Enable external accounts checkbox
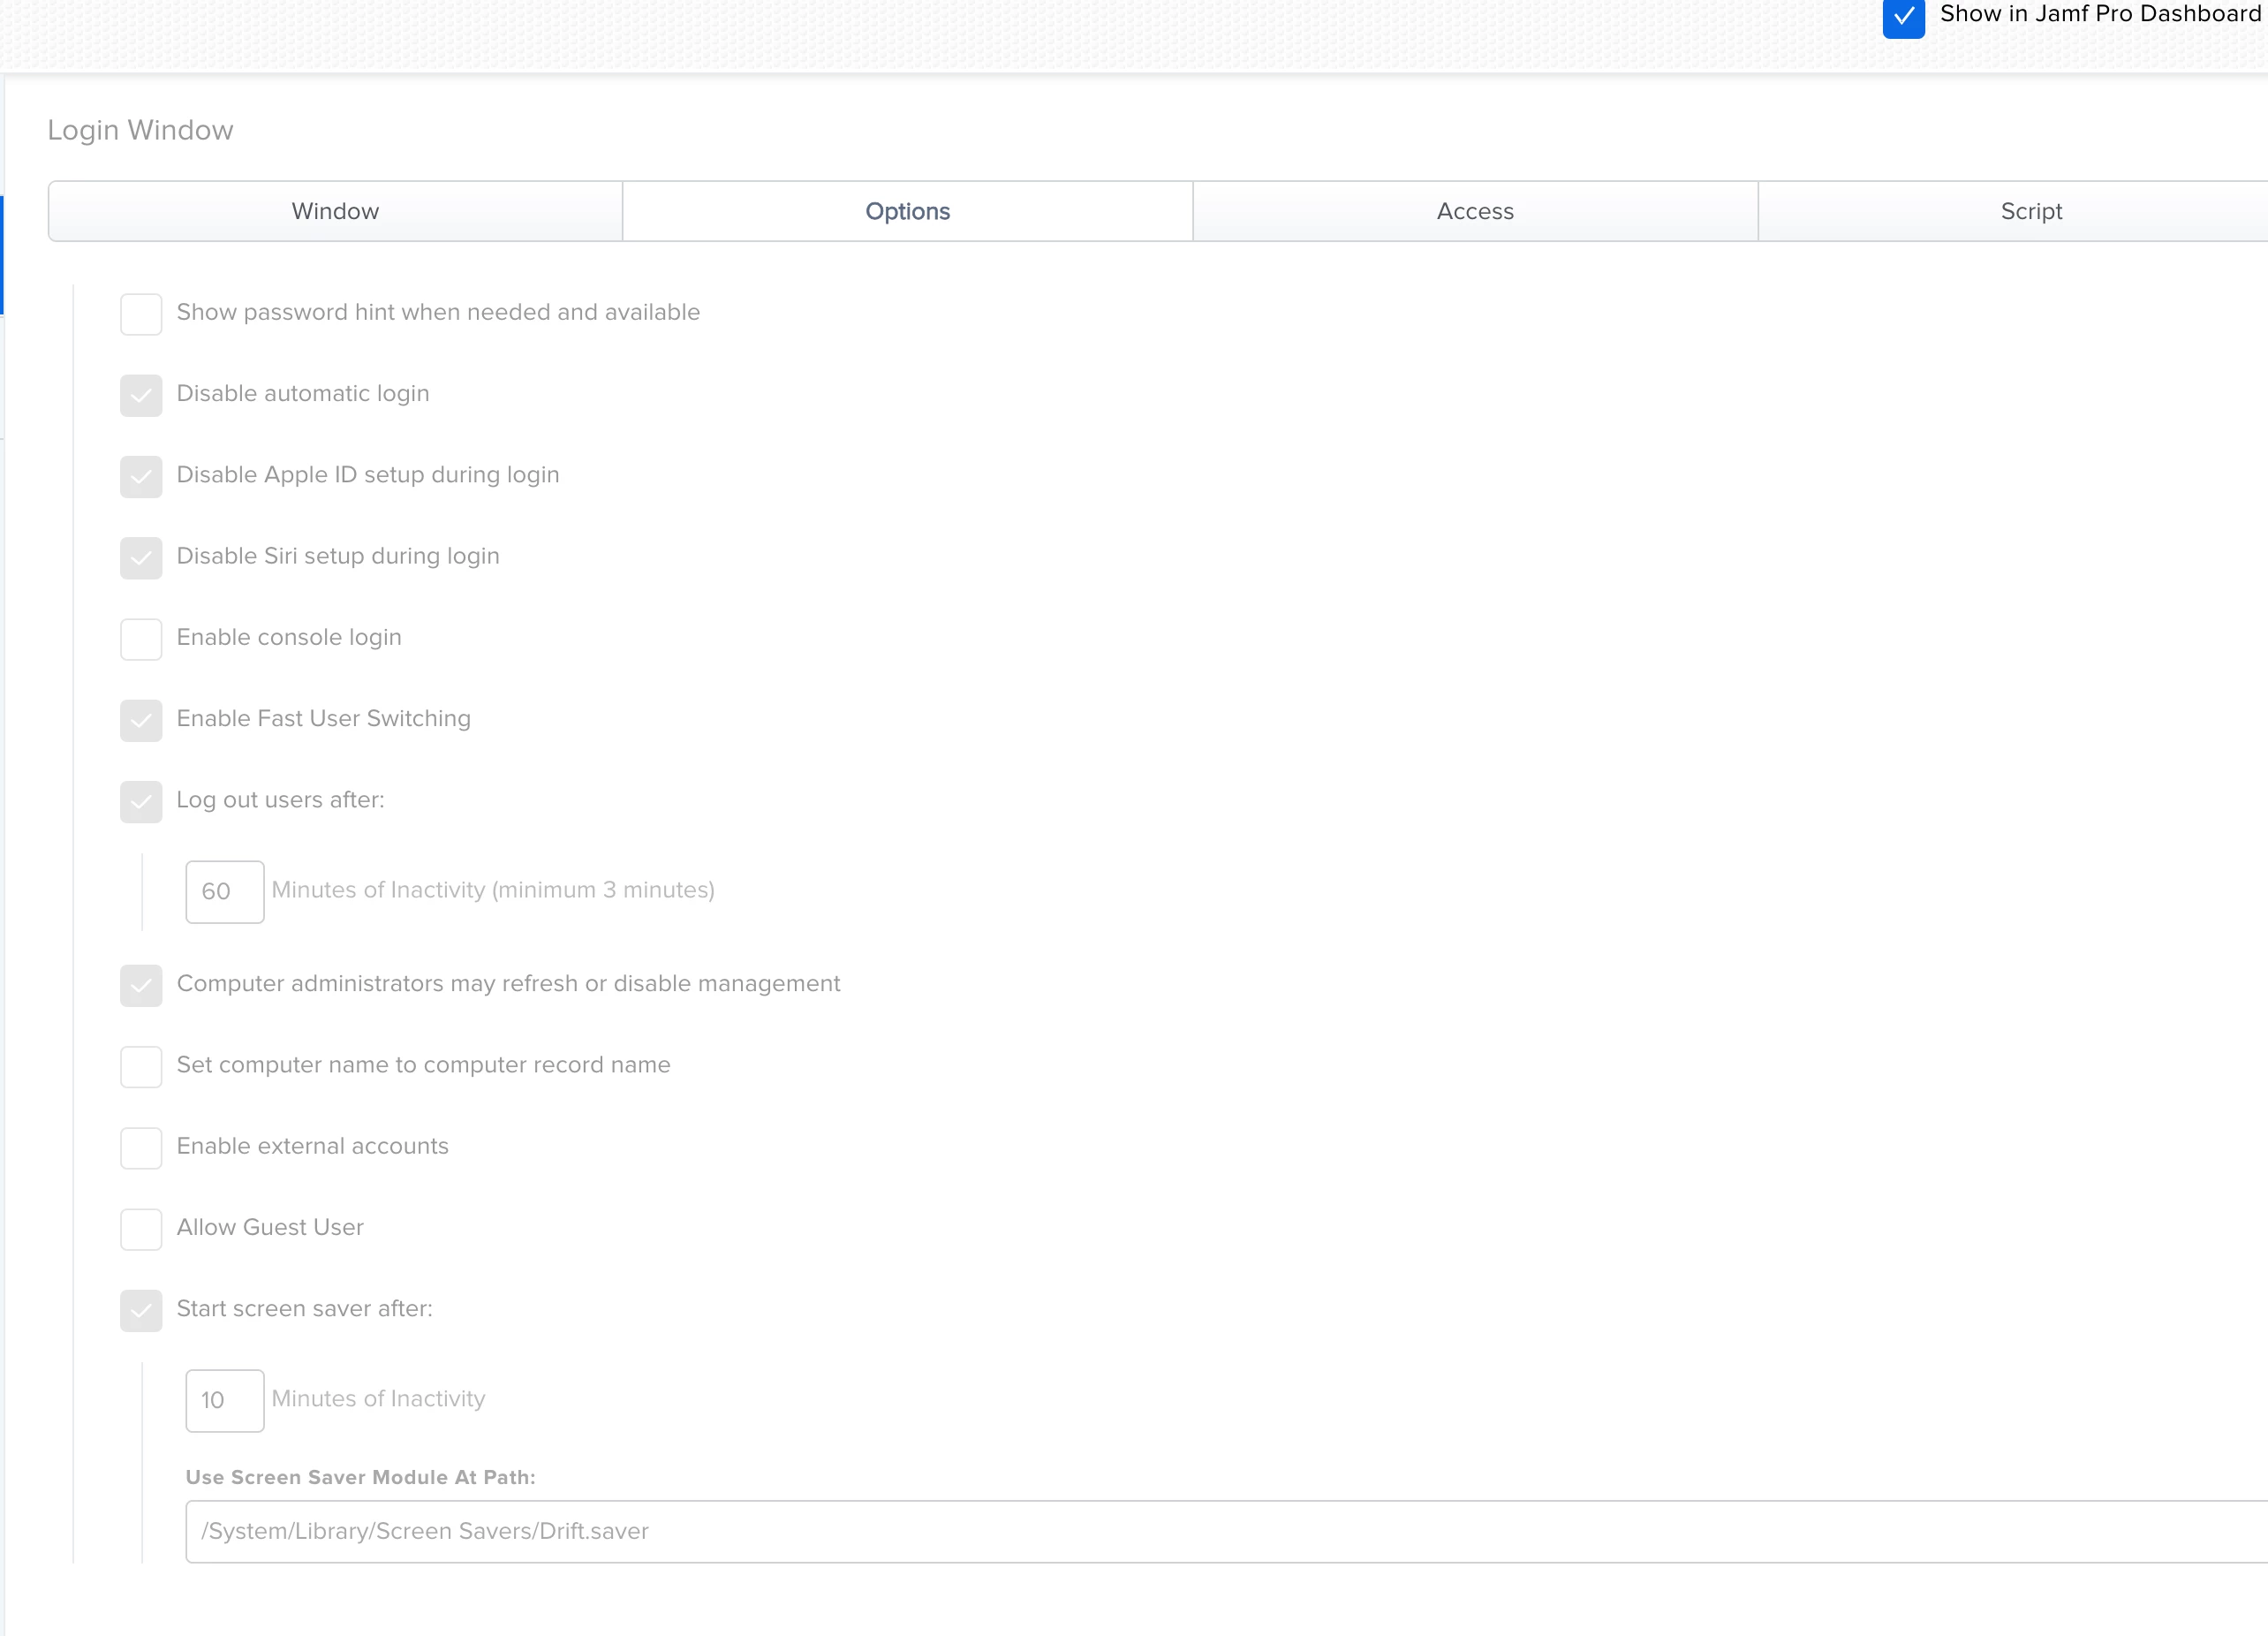This screenshot has height=1636, width=2268. (x=141, y=1147)
